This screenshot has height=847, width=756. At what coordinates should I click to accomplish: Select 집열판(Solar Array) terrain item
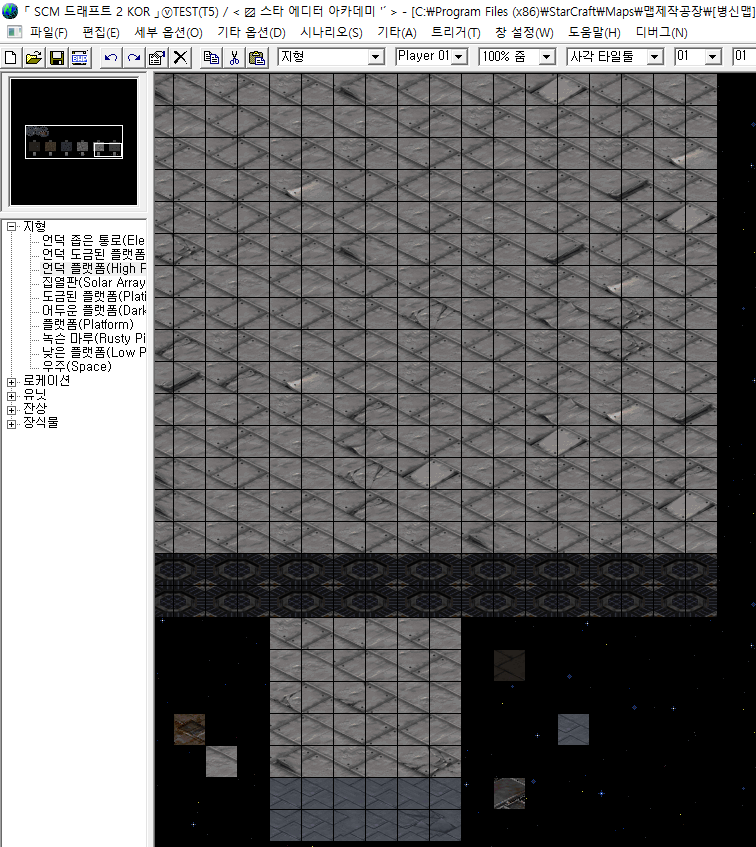[94, 283]
